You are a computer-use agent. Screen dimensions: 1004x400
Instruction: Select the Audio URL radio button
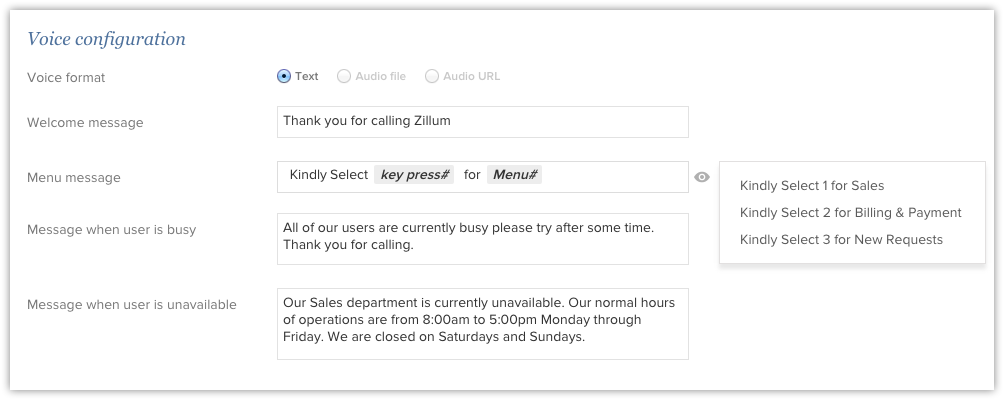pyautogui.click(x=432, y=76)
